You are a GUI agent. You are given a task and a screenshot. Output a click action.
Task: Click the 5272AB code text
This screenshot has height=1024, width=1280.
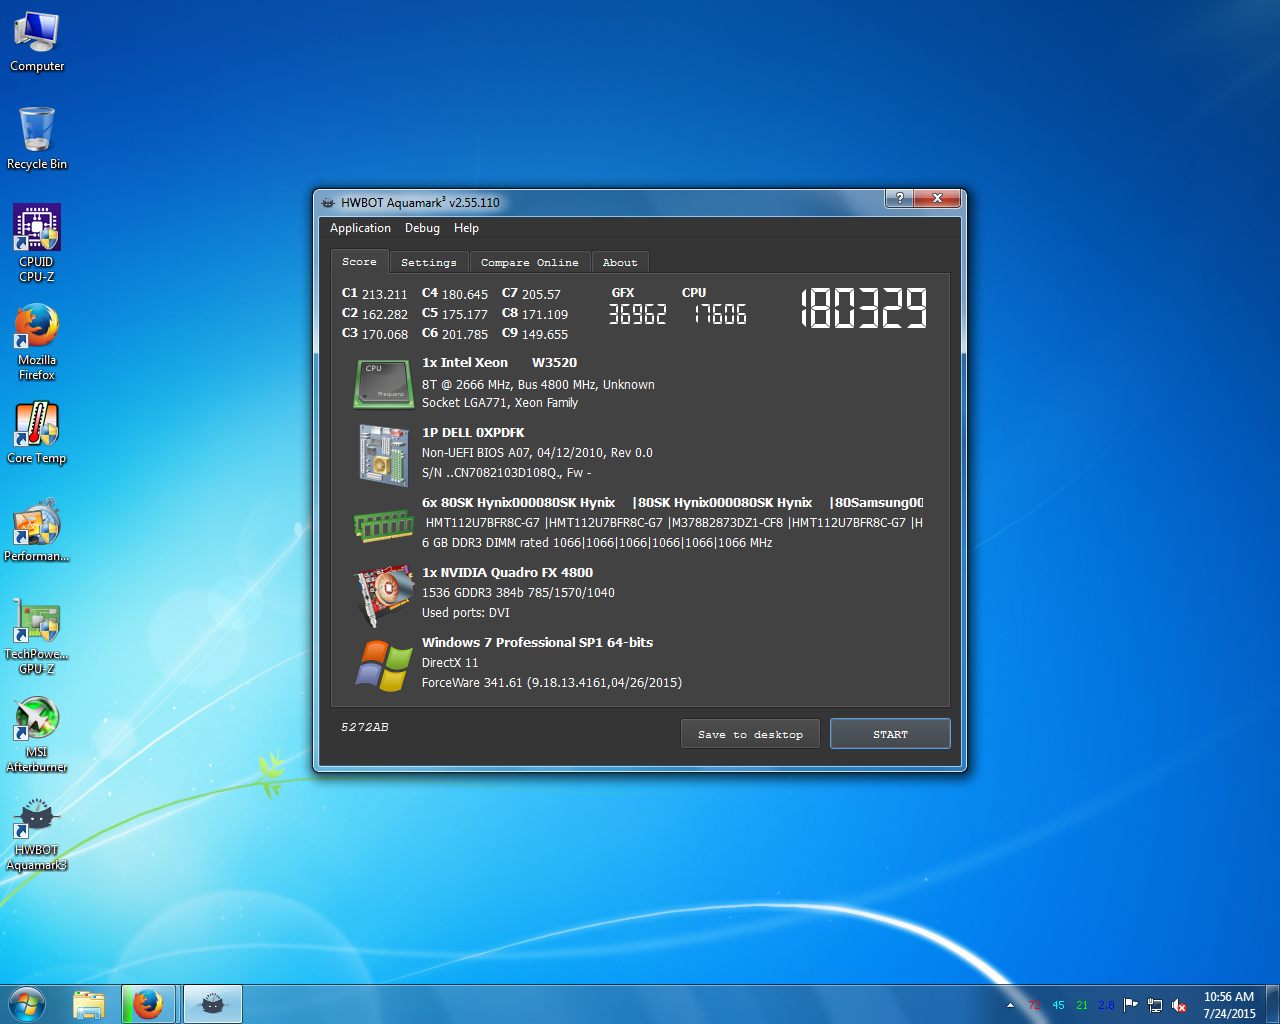point(365,727)
